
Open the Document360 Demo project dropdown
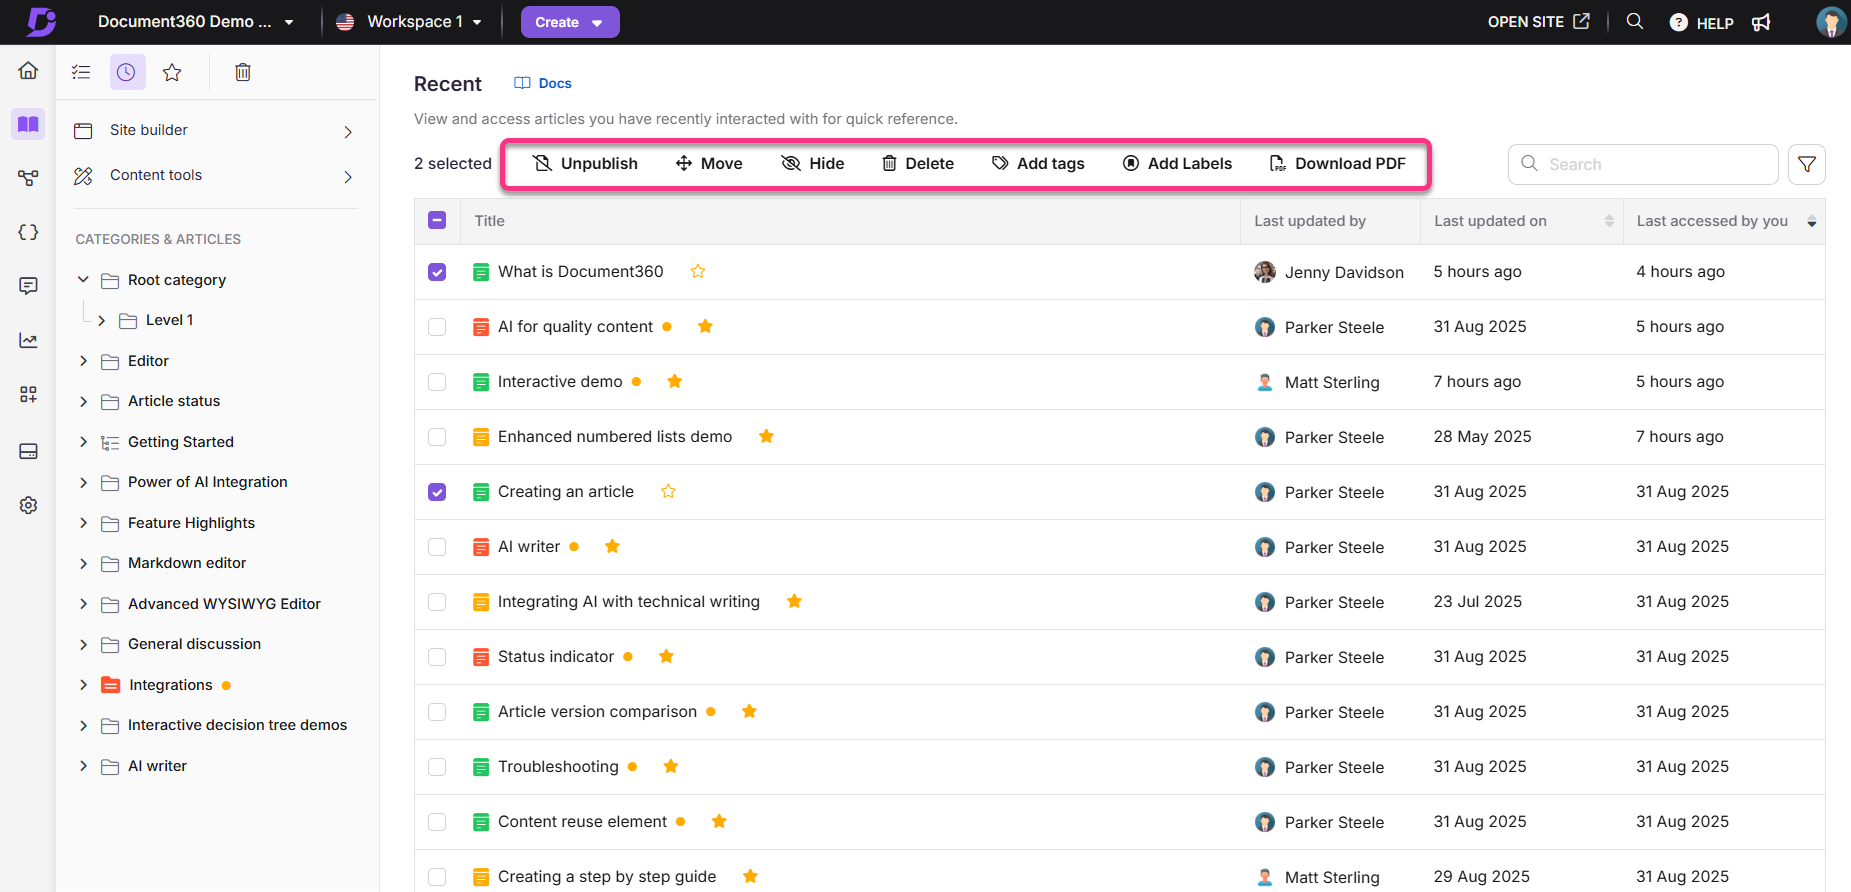pyautogui.click(x=195, y=21)
